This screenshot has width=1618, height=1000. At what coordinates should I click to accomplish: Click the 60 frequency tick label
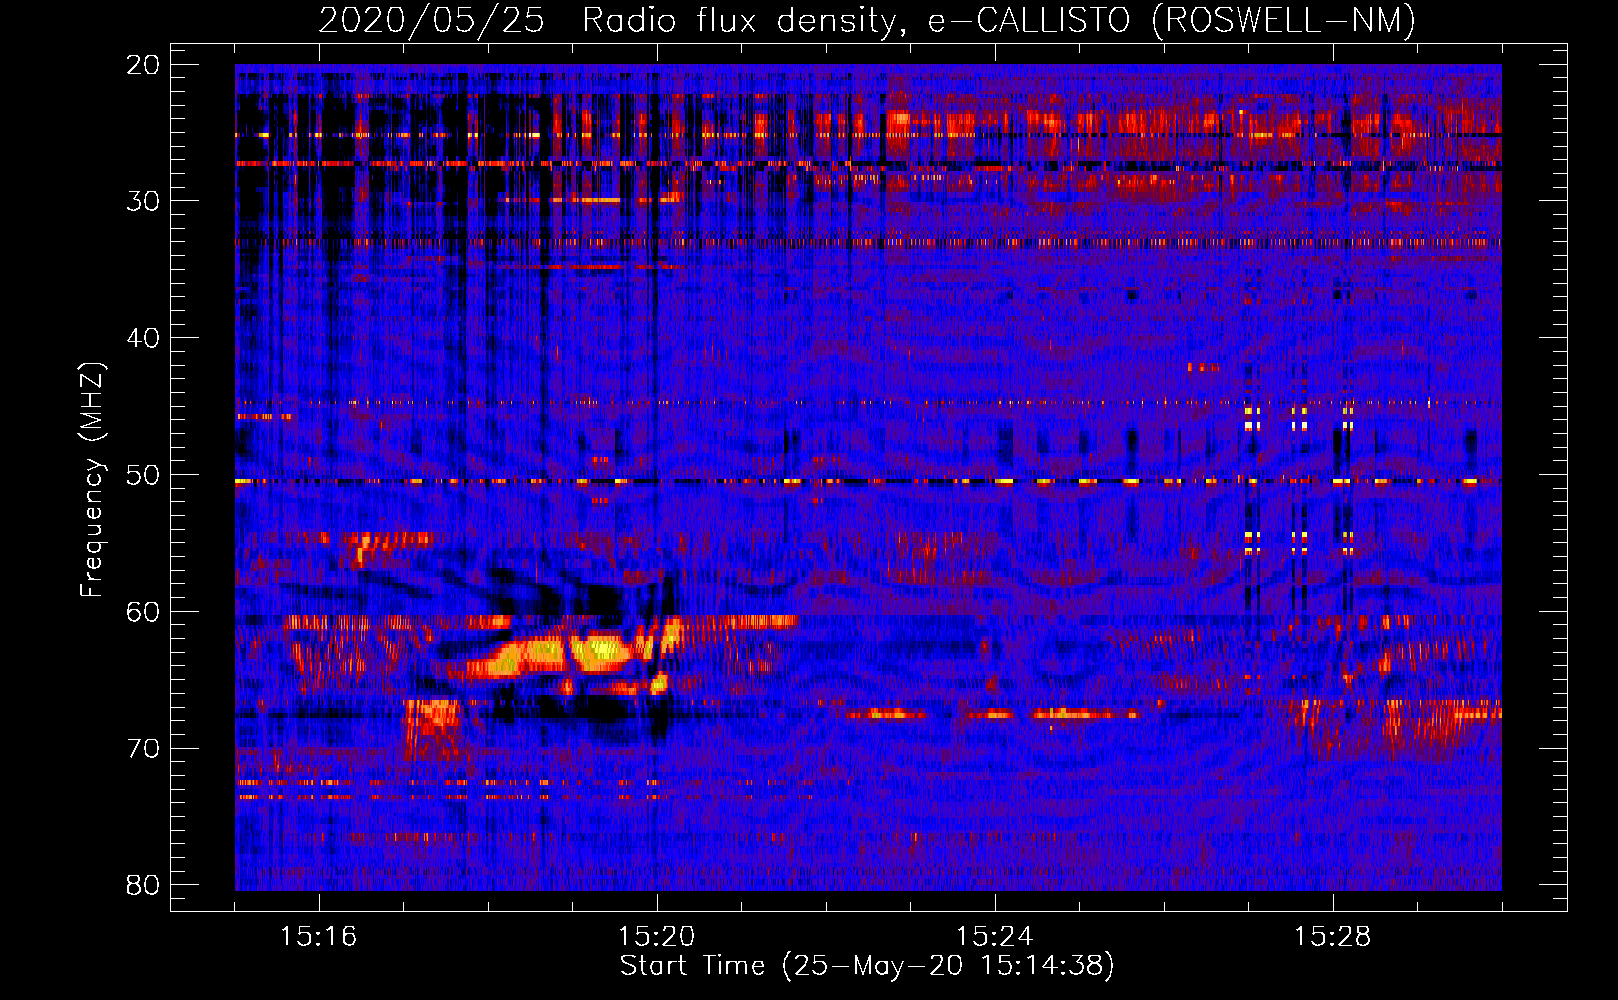143,612
